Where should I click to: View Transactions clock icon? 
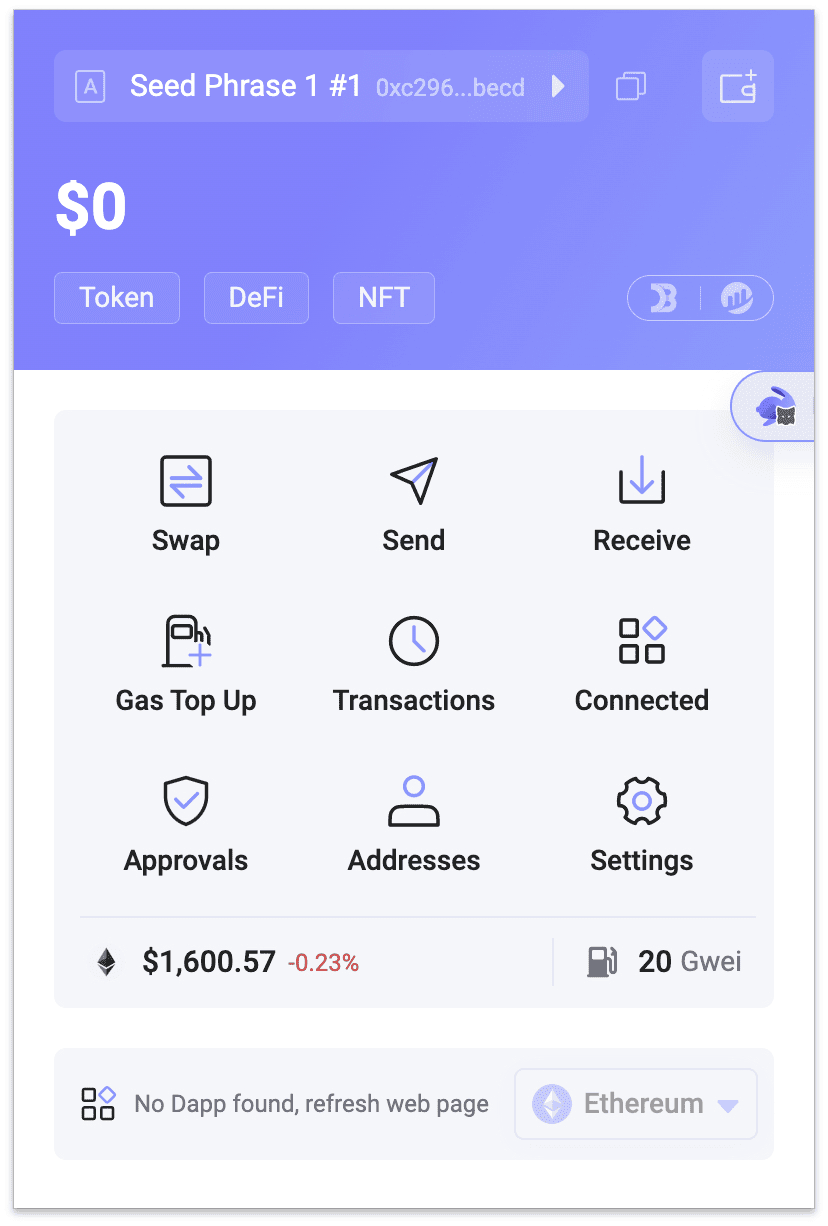pyautogui.click(x=414, y=641)
